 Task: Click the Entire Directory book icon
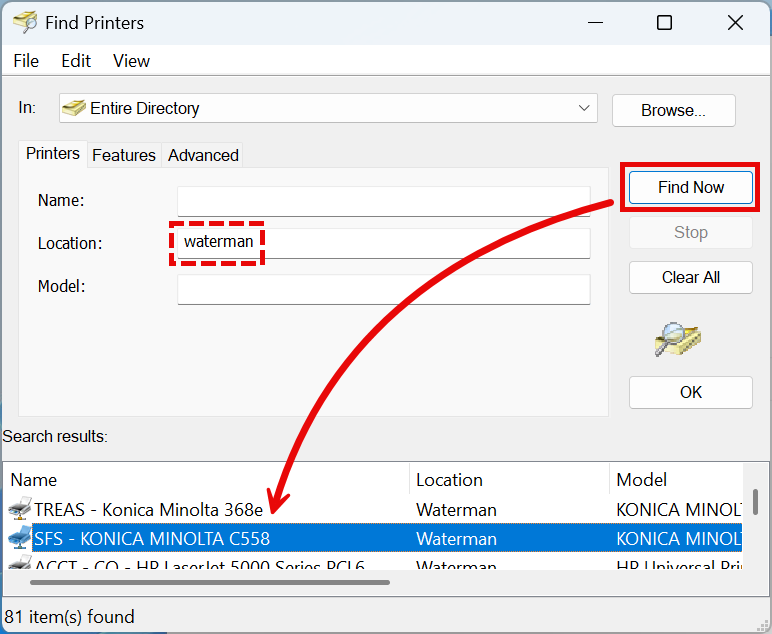(74, 108)
